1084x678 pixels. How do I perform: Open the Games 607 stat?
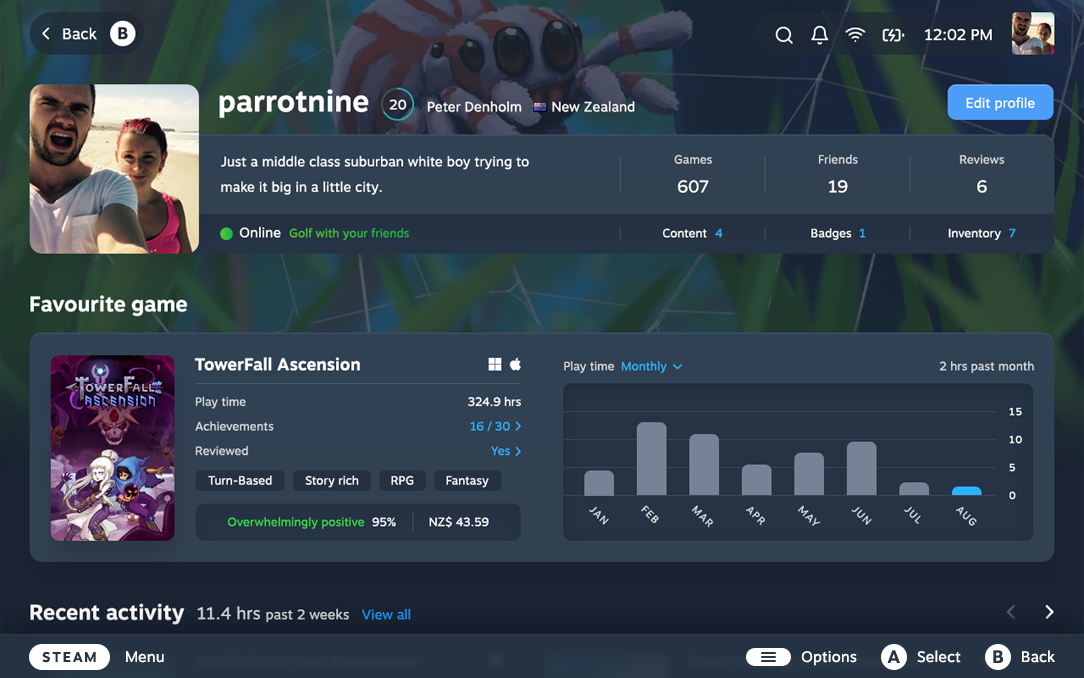point(693,174)
